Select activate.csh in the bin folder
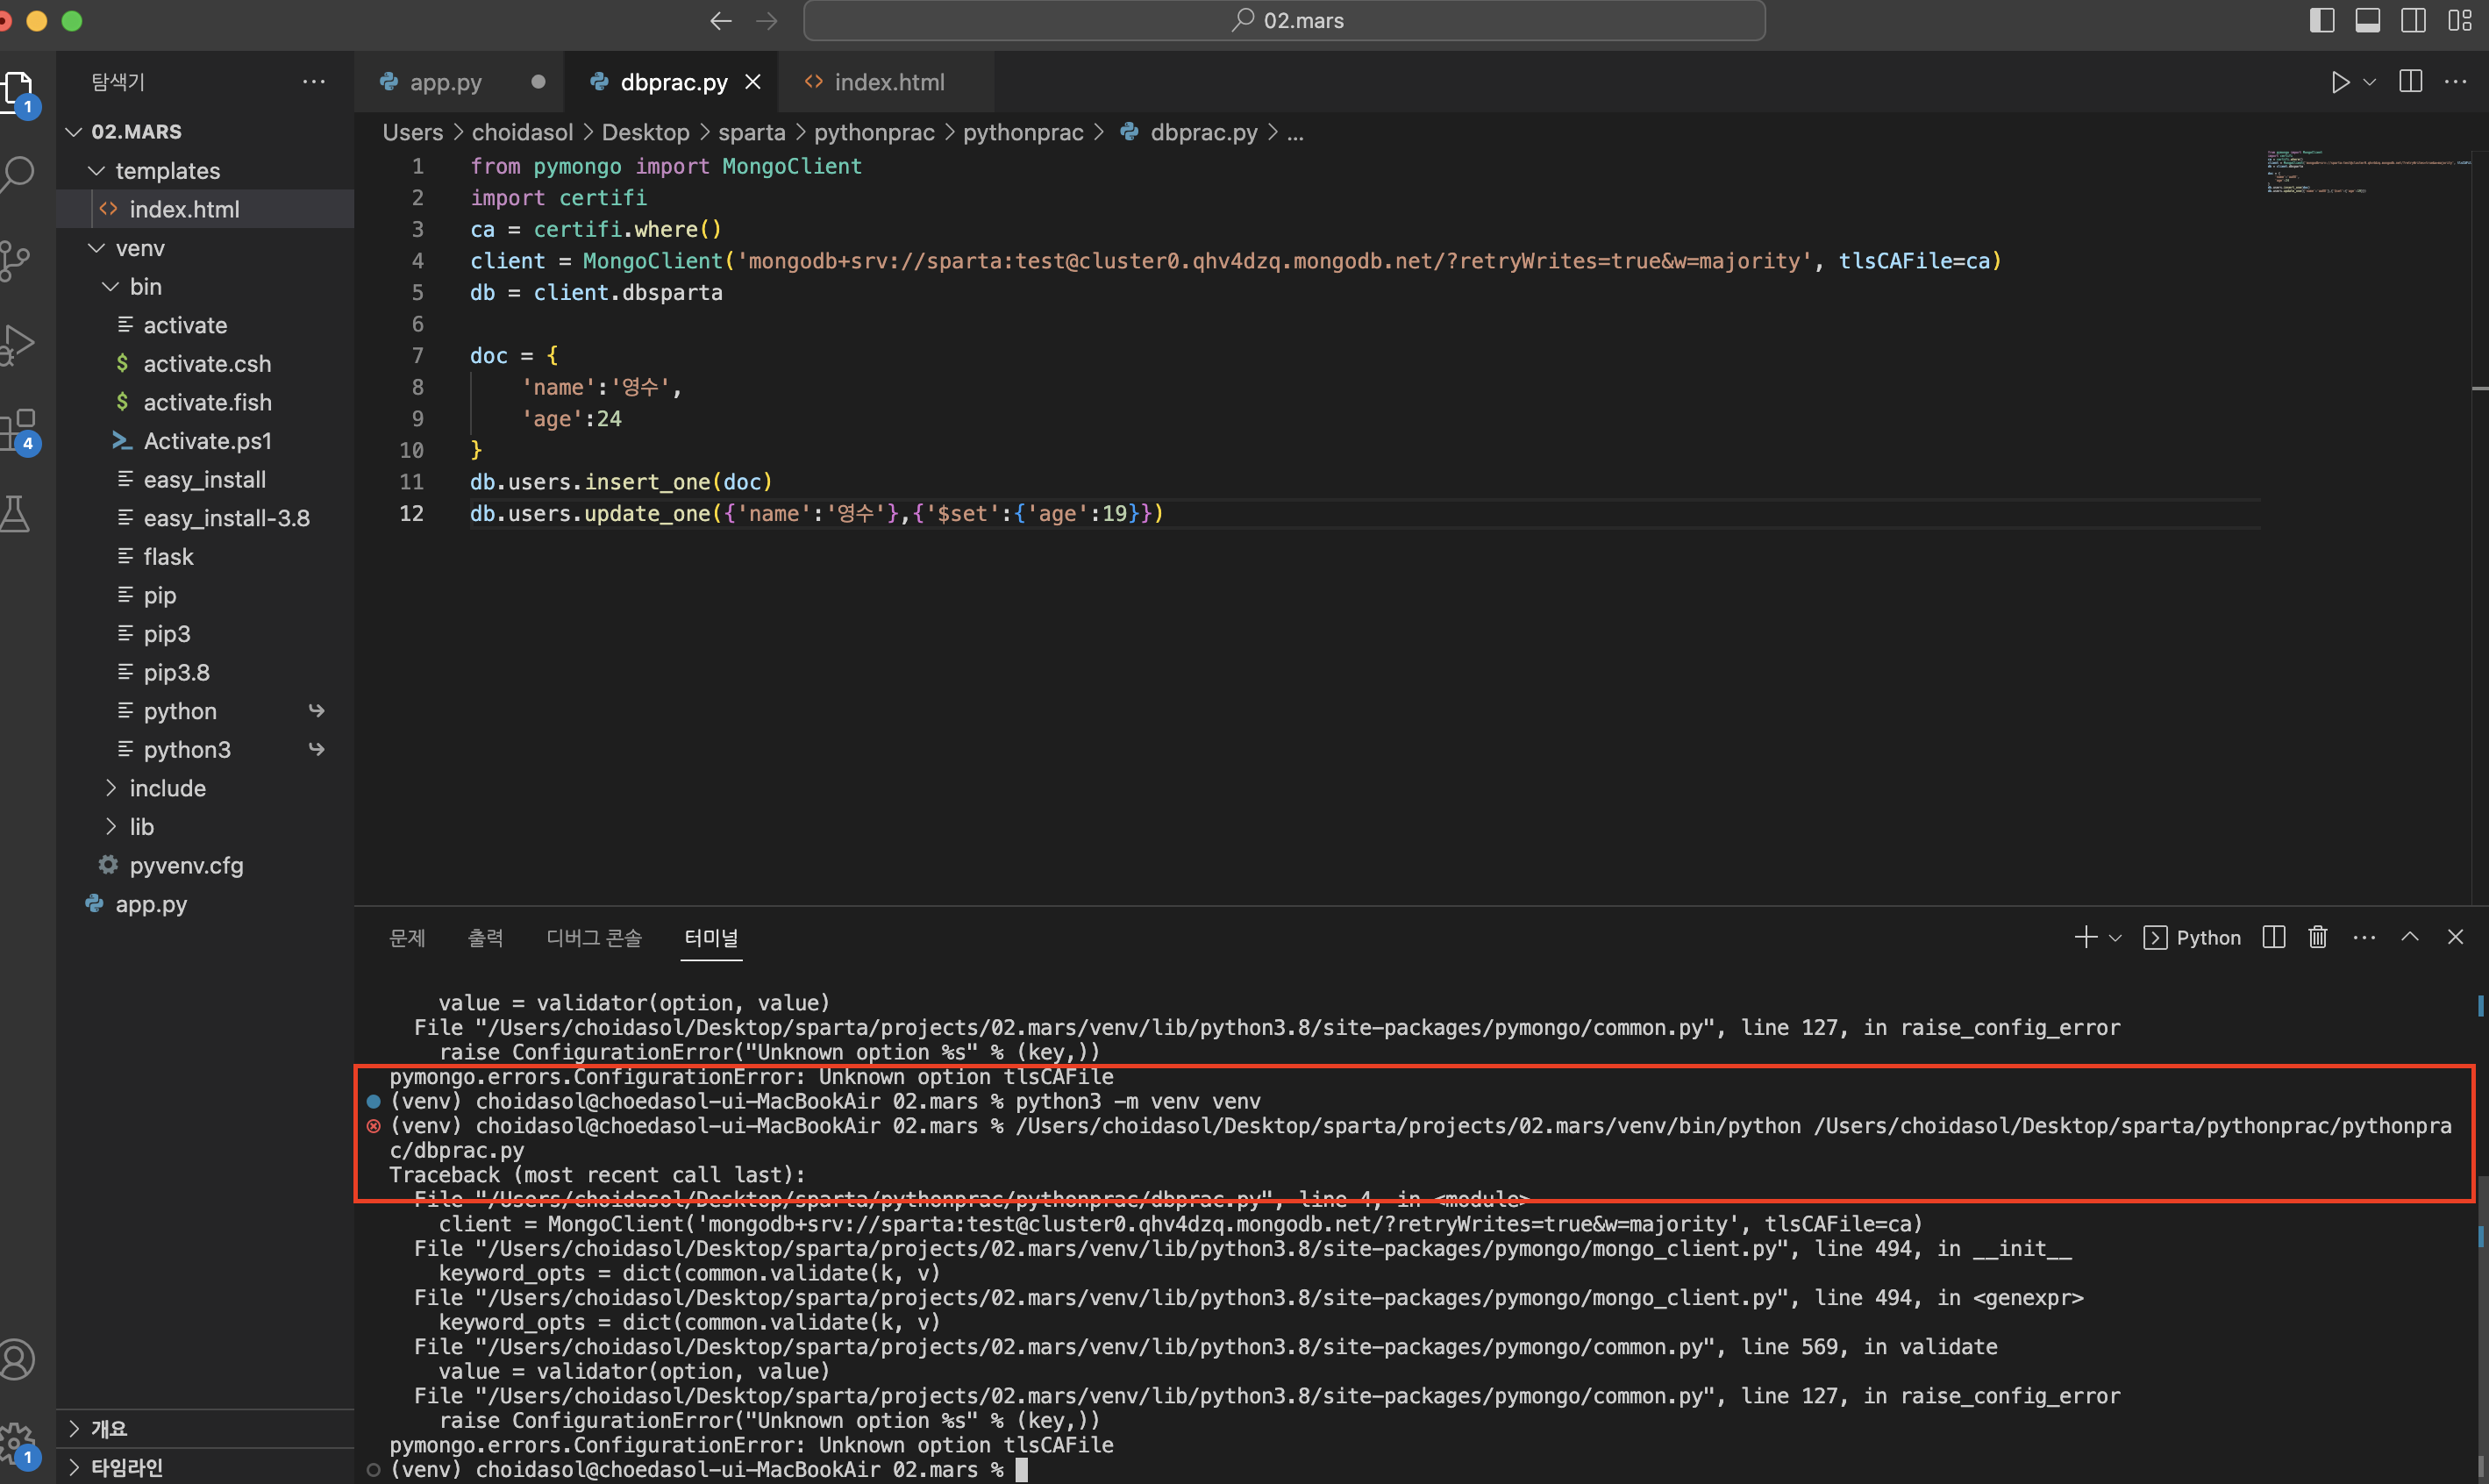 pyautogui.click(x=205, y=364)
